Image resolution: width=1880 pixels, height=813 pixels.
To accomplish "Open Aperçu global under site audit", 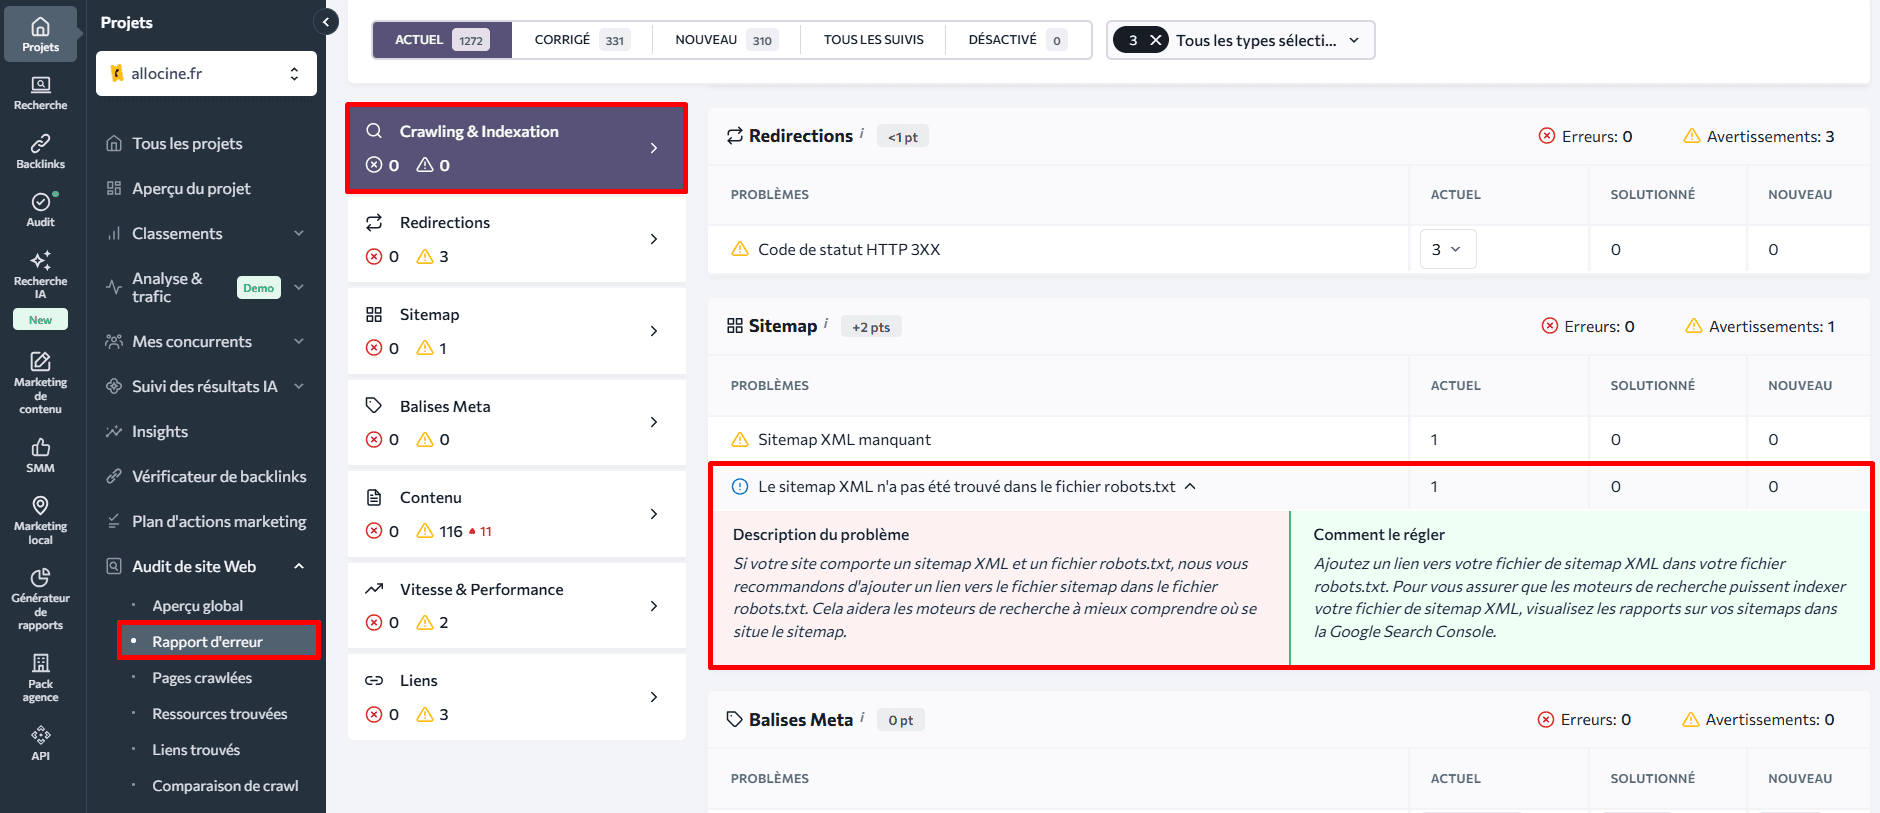I will (197, 606).
